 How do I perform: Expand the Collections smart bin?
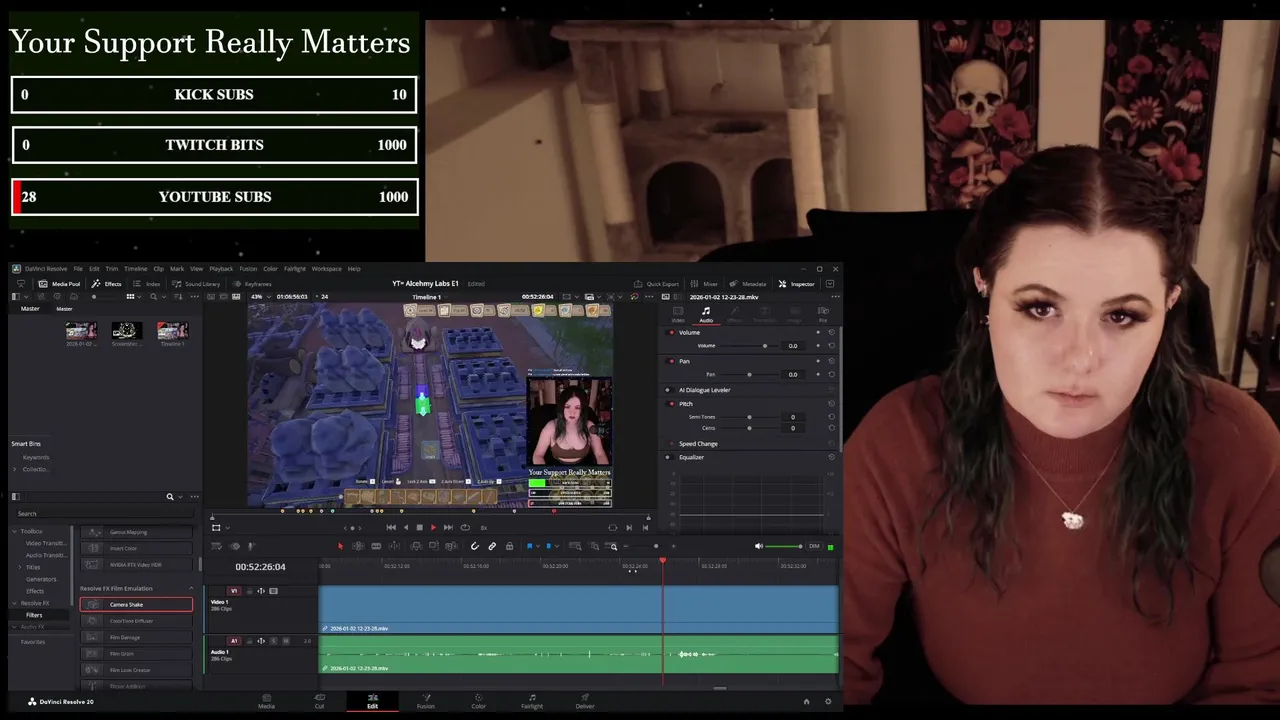pos(14,469)
